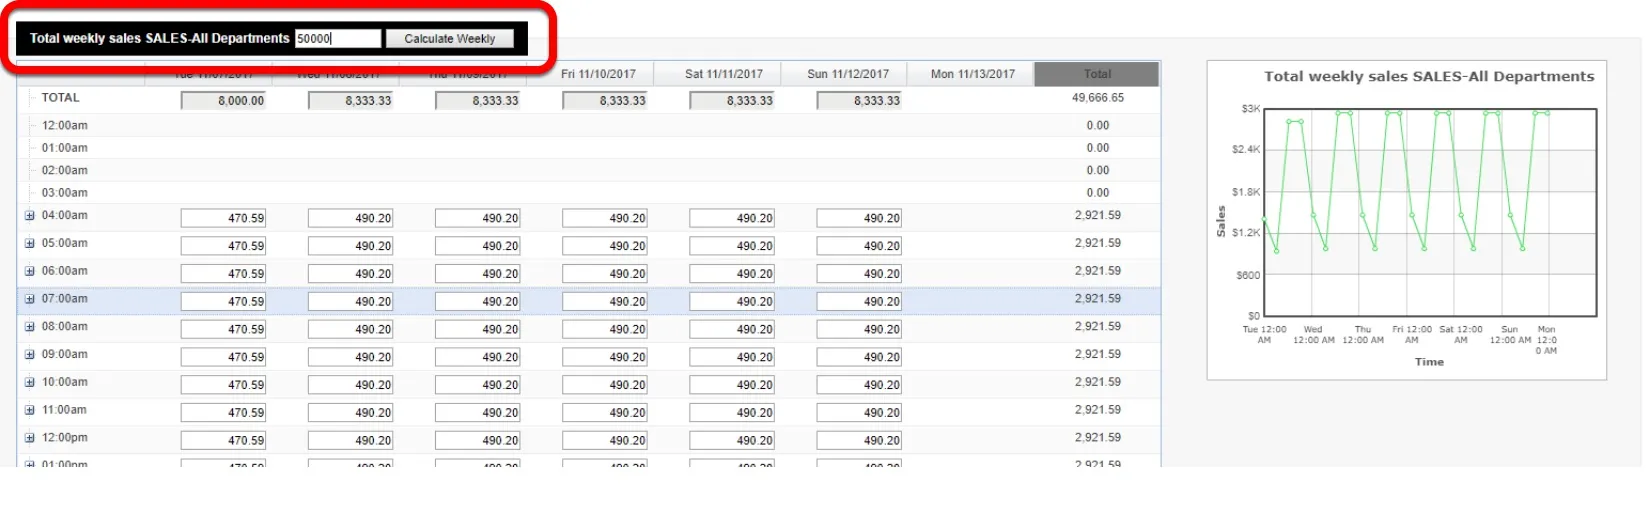Click the Saturday TOTAL field 8,333.33

(x=731, y=101)
